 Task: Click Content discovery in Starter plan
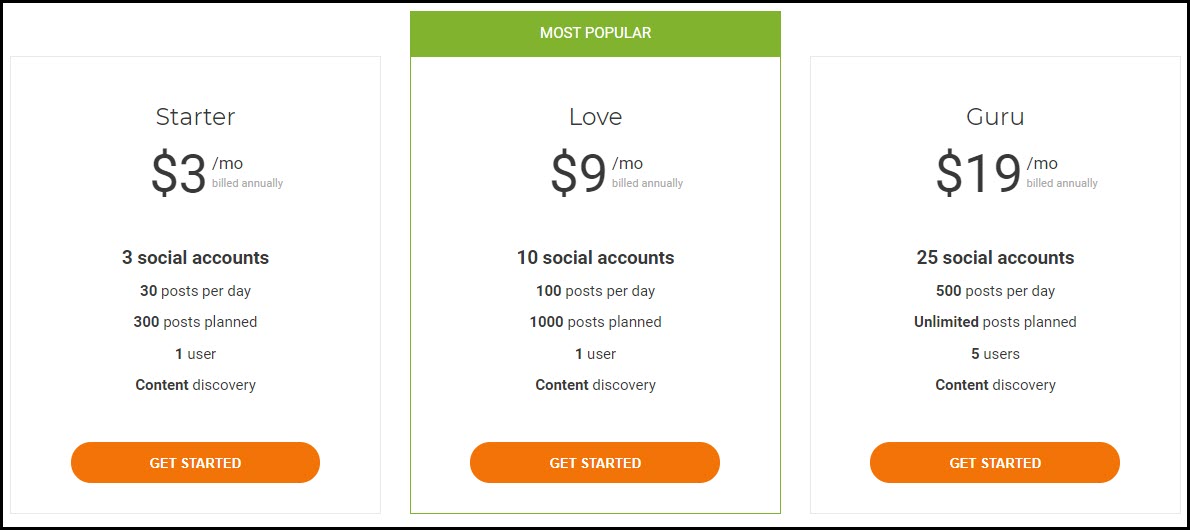(195, 385)
